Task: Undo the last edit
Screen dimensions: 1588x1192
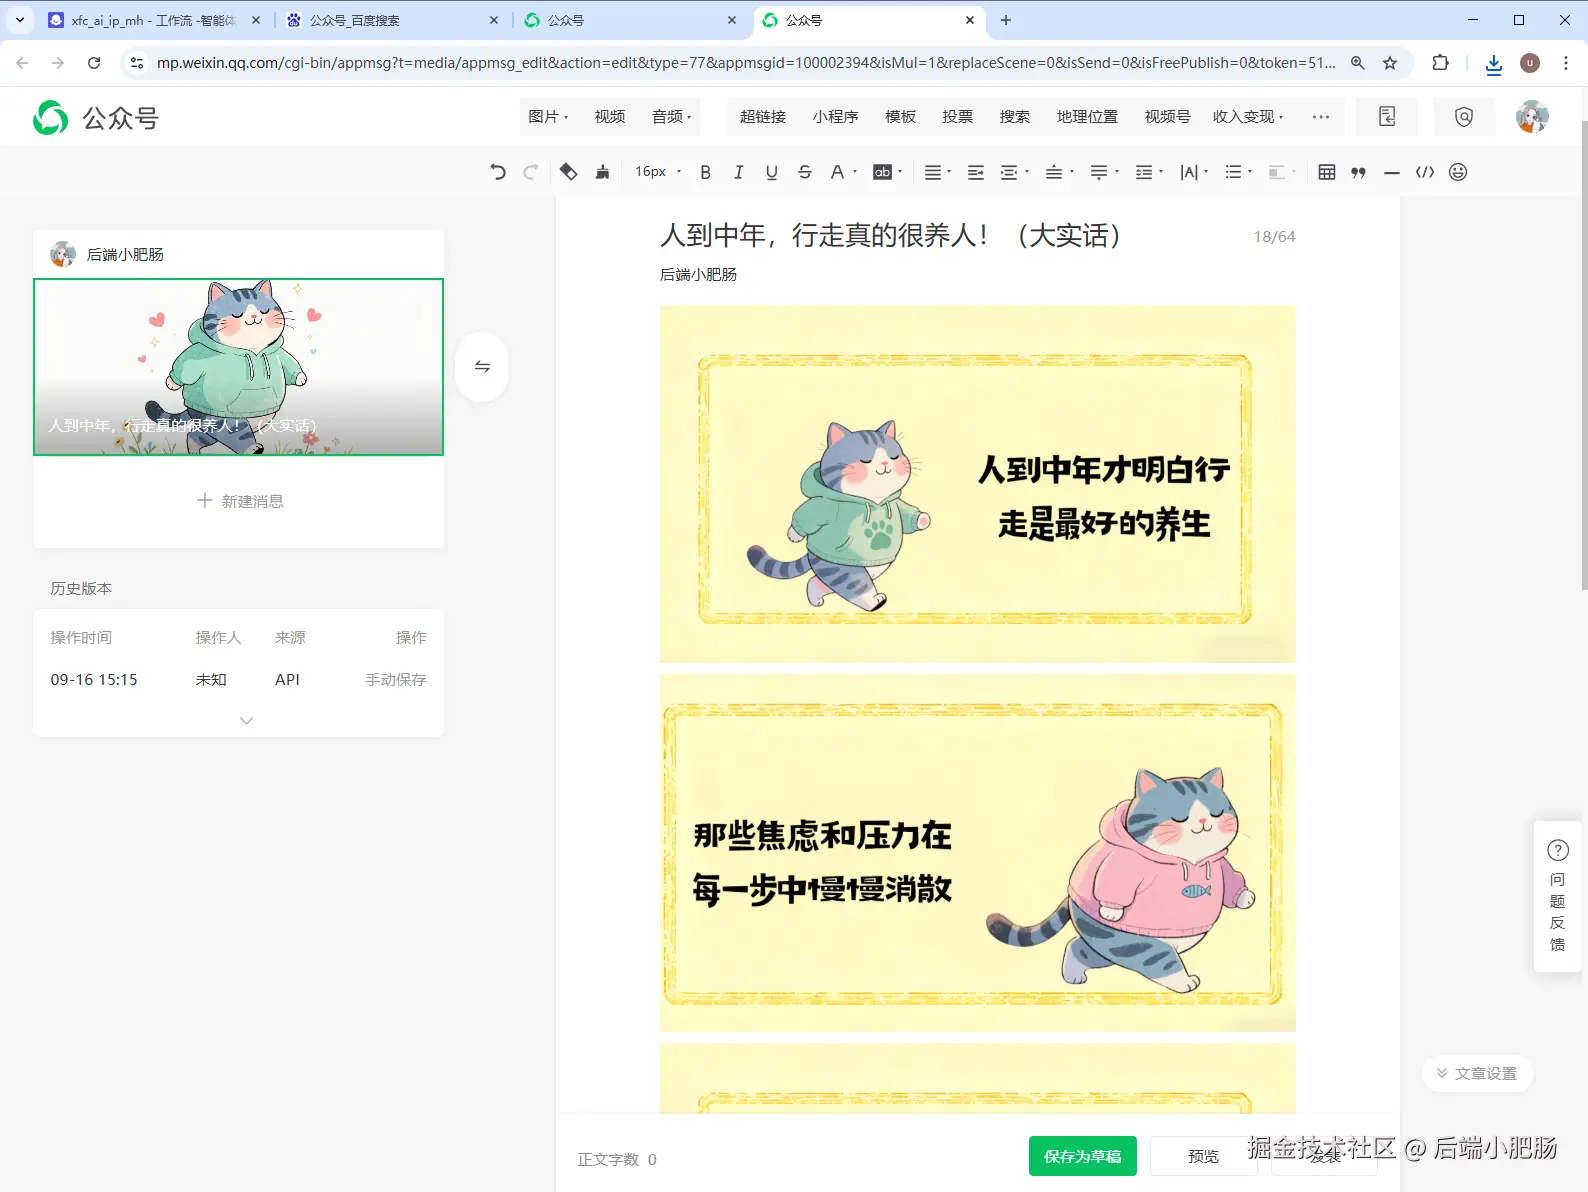Action: click(498, 172)
